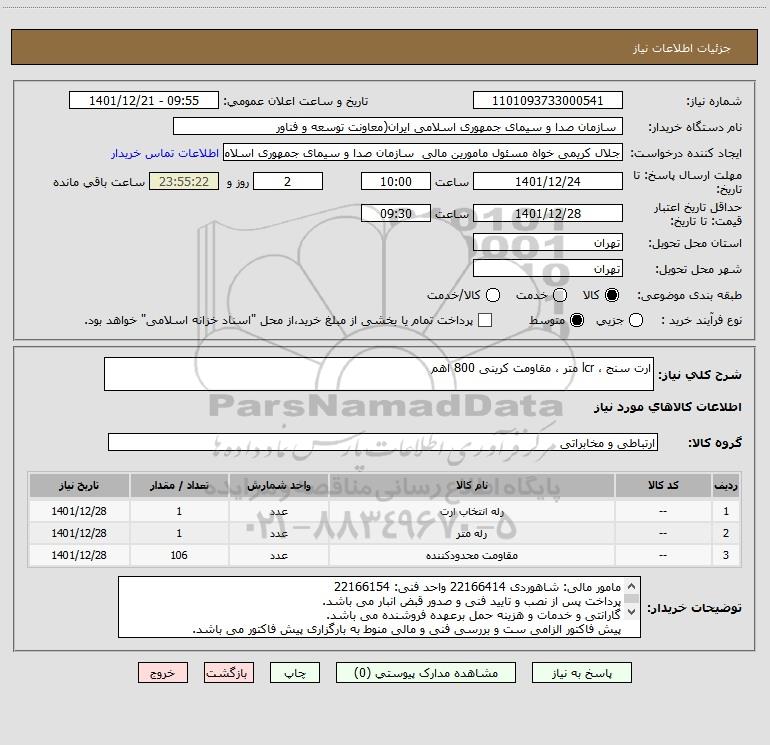The image size is (770, 745).
Task: Click the واحد شمارش column header
Action: click(x=278, y=485)
